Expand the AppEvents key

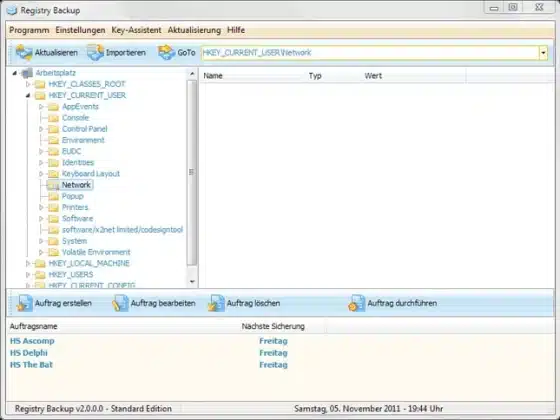point(41,107)
